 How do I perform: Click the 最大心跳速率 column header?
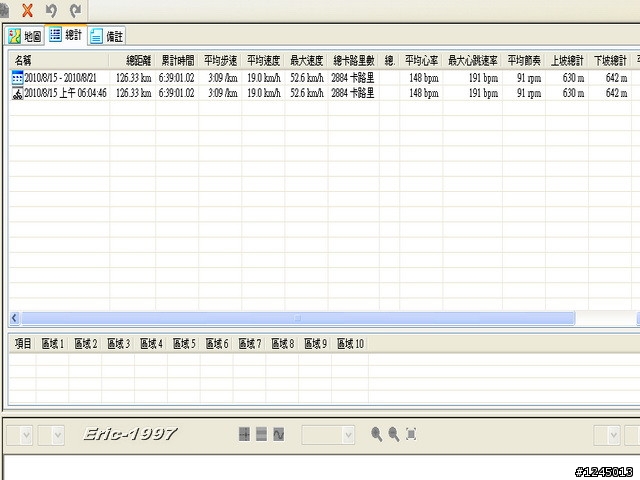point(473,61)
